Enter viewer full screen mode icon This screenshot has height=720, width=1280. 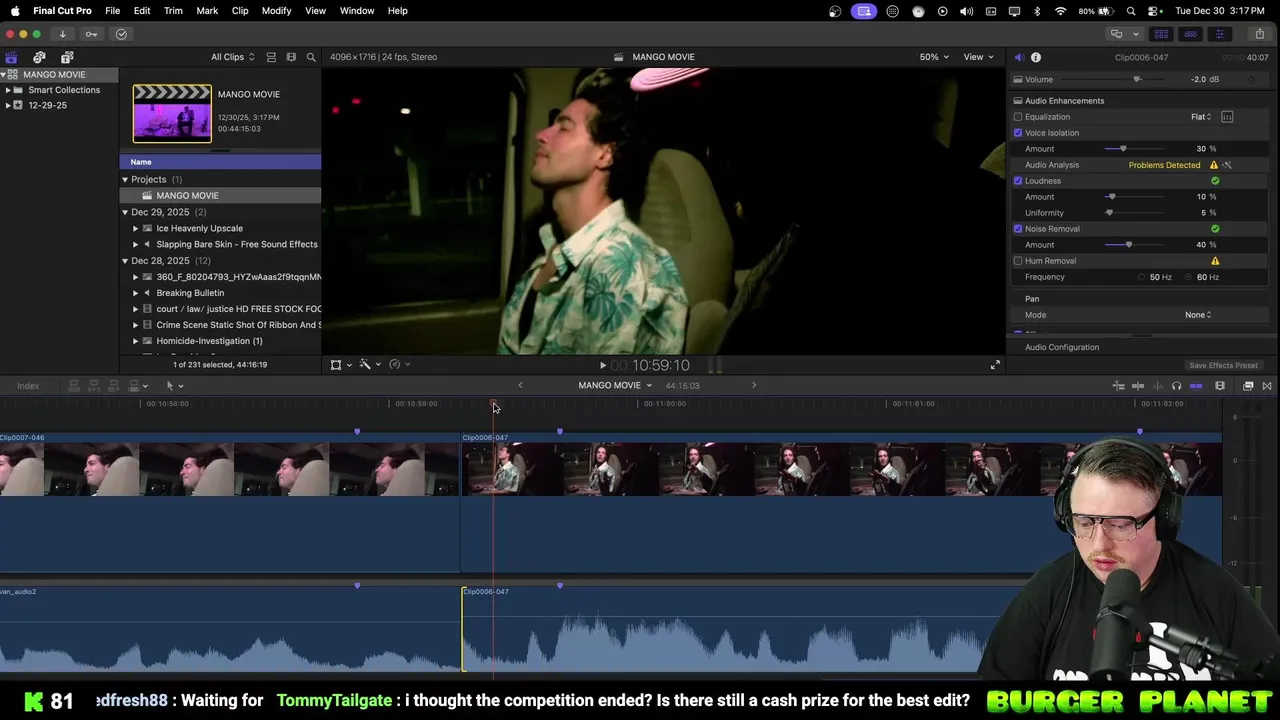(x=995, y=365)
